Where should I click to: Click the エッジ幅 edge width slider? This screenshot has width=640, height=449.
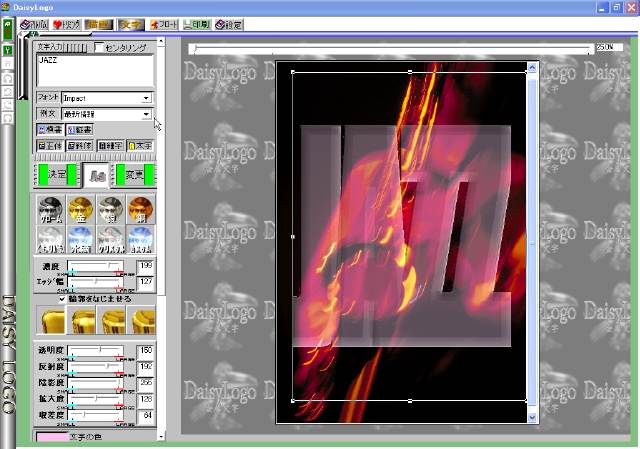(x=96, y=282)
